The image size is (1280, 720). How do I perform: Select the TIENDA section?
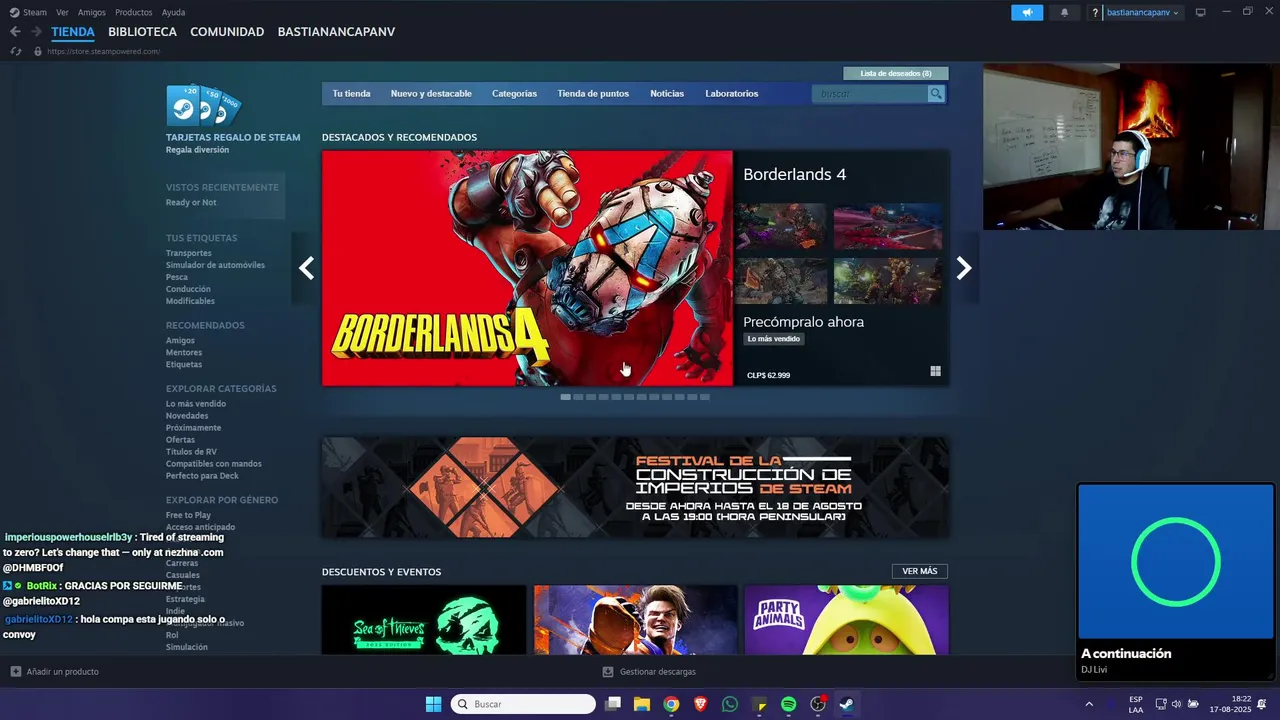click(x=73, y=32)
